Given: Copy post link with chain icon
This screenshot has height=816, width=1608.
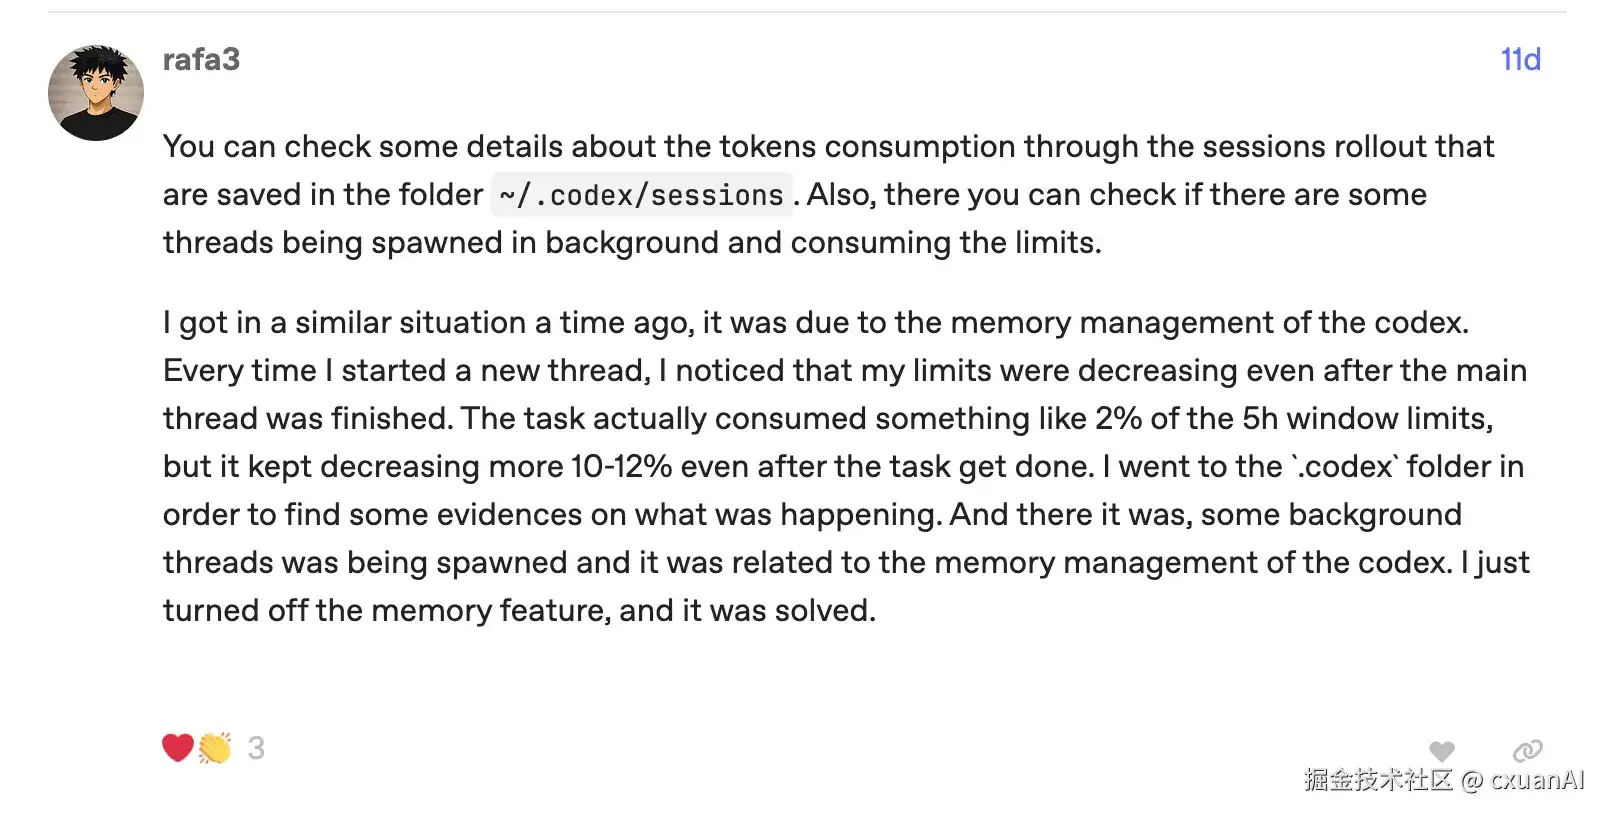Looking at the screenshot, I should (x=1527, y=751).
